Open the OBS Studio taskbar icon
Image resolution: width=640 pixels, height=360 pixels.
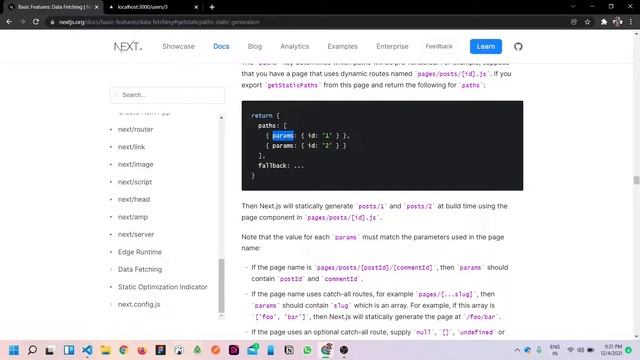[x=344, y=350]
